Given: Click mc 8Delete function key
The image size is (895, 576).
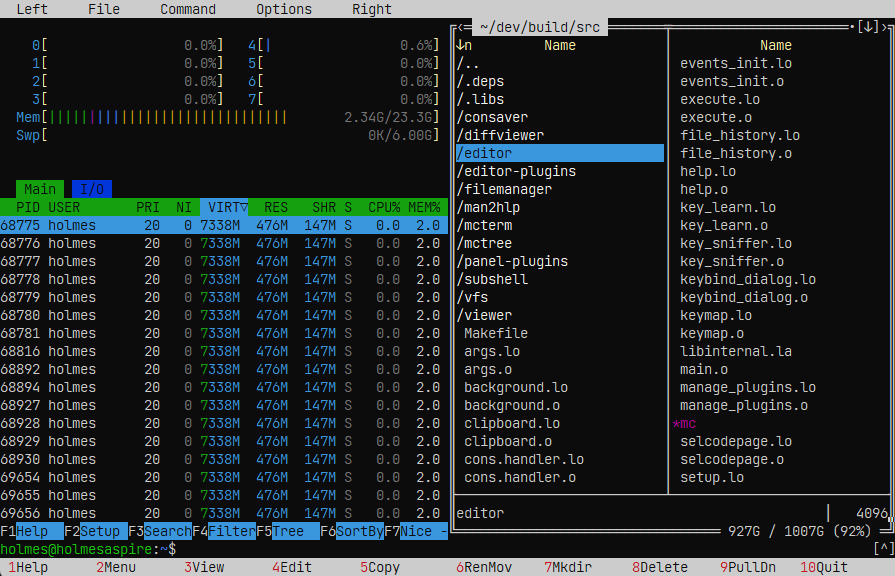Looking at the screenshot, I should click(659, 567).
